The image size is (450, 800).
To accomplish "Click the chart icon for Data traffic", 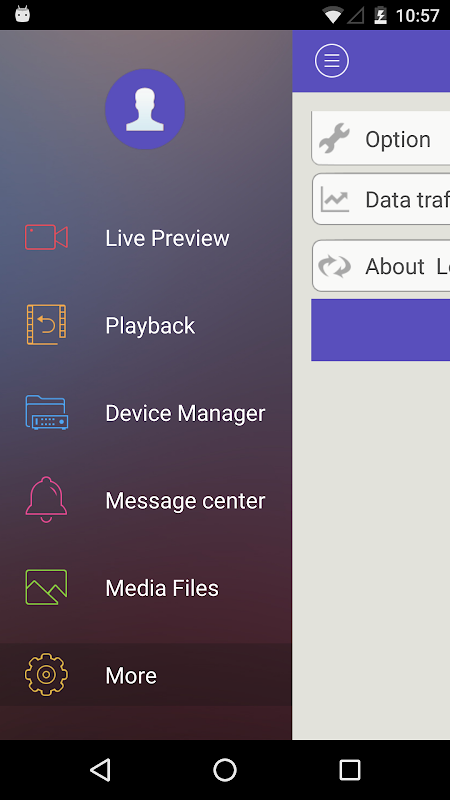I will 334,199.
